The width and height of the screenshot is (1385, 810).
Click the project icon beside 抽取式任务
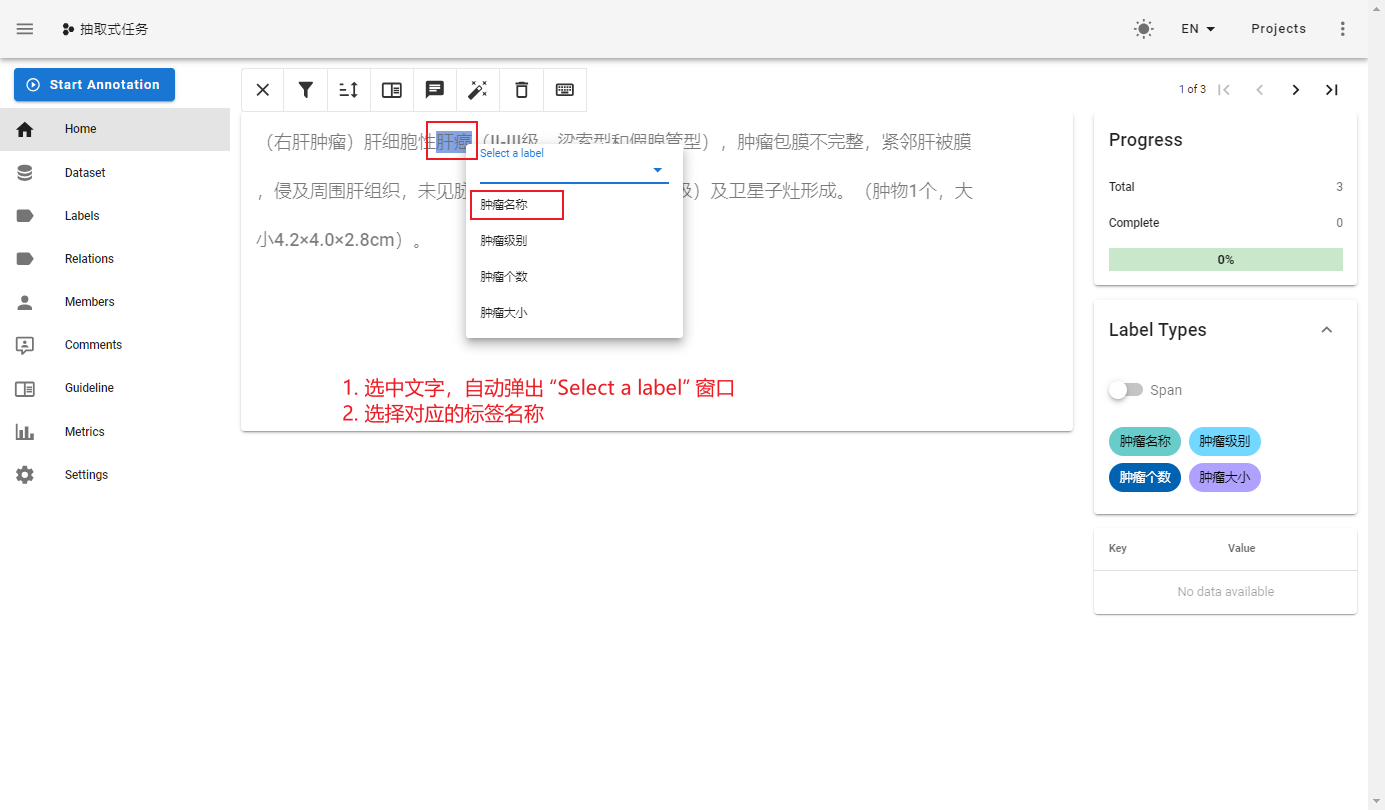[x=68, y=29]
